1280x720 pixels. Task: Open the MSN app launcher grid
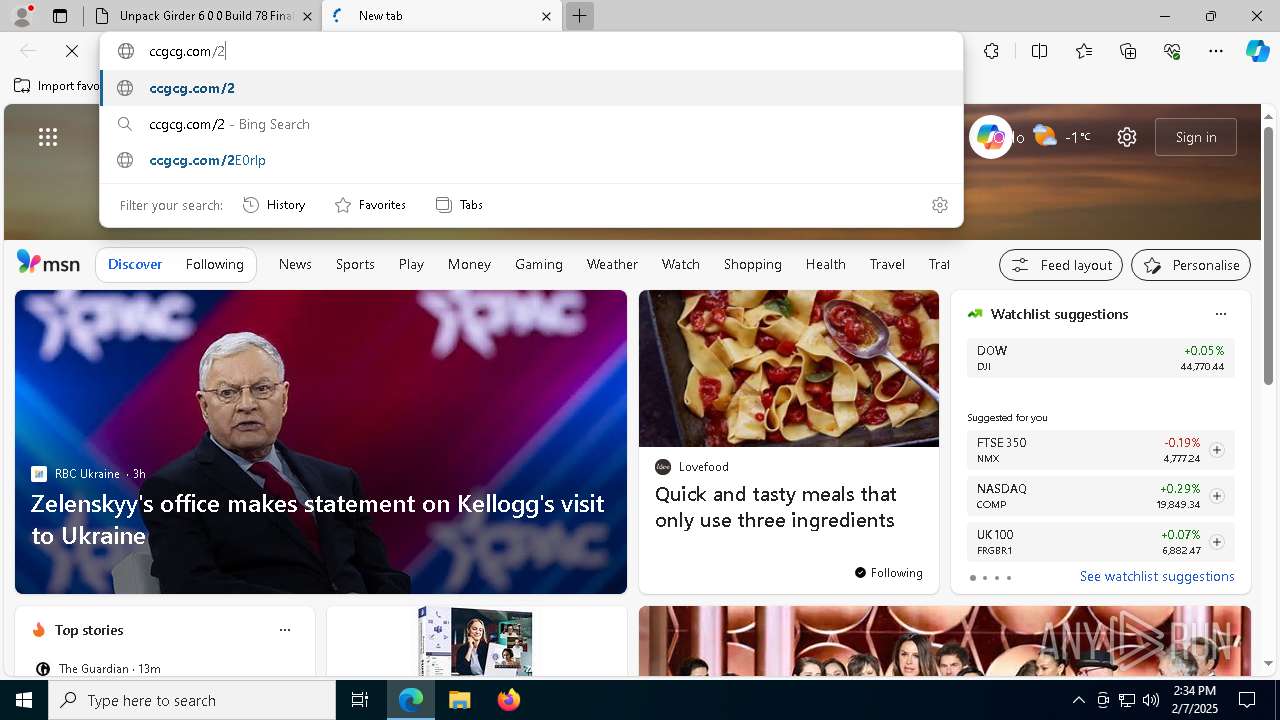point(48,137)
